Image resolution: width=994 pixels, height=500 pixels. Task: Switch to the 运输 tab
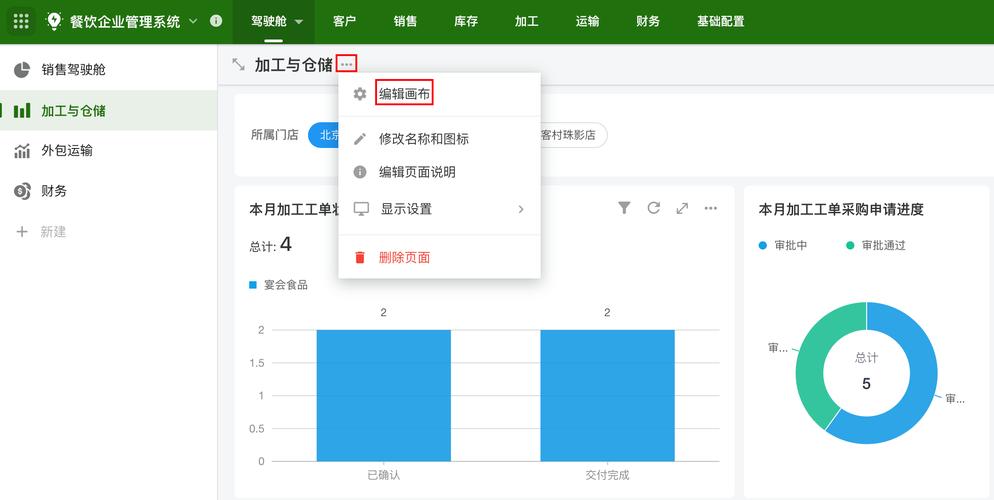[x=587, y=21]
